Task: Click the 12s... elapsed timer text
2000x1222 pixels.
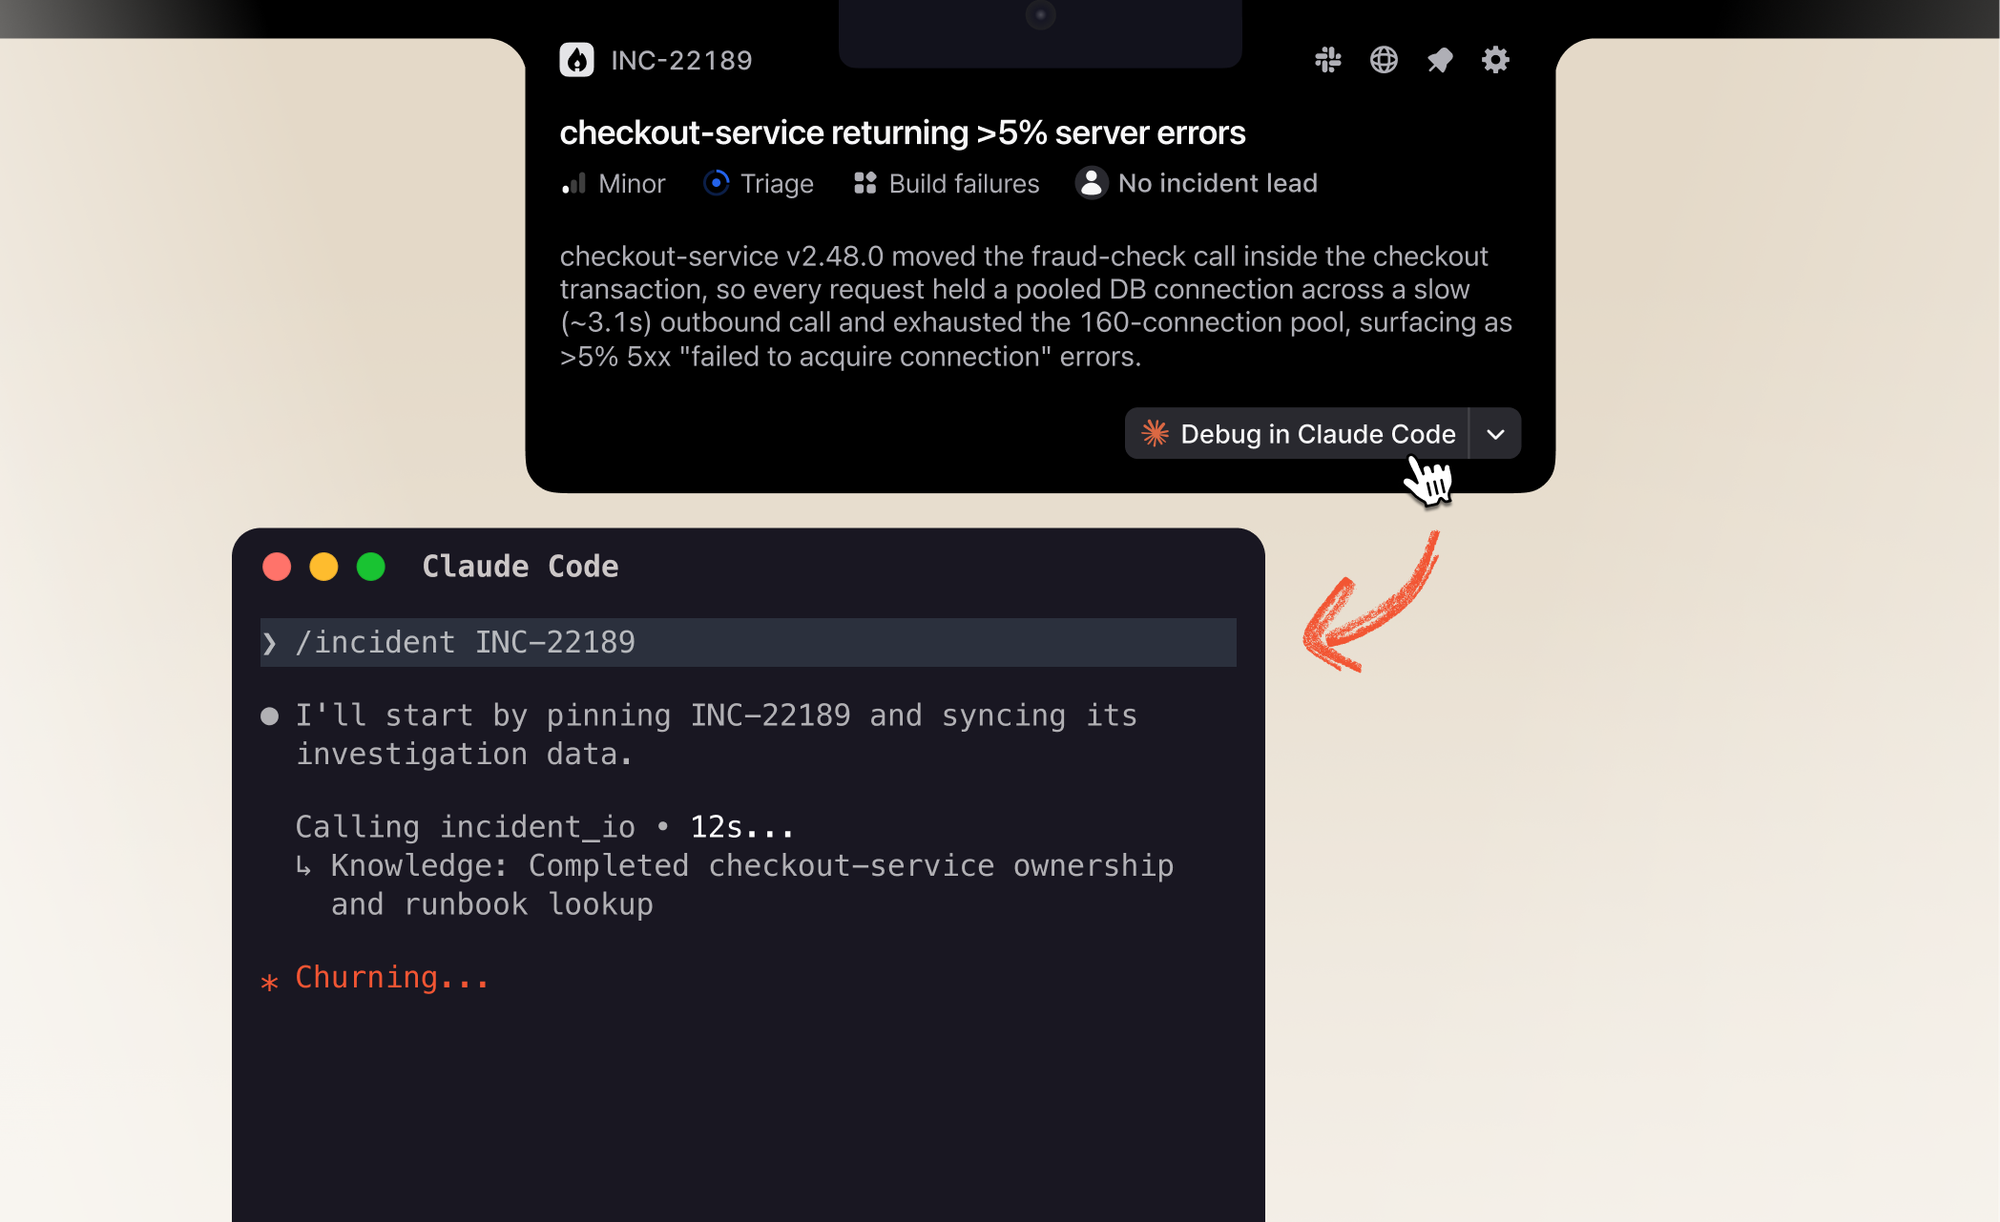Action: [x=742, y=827]
